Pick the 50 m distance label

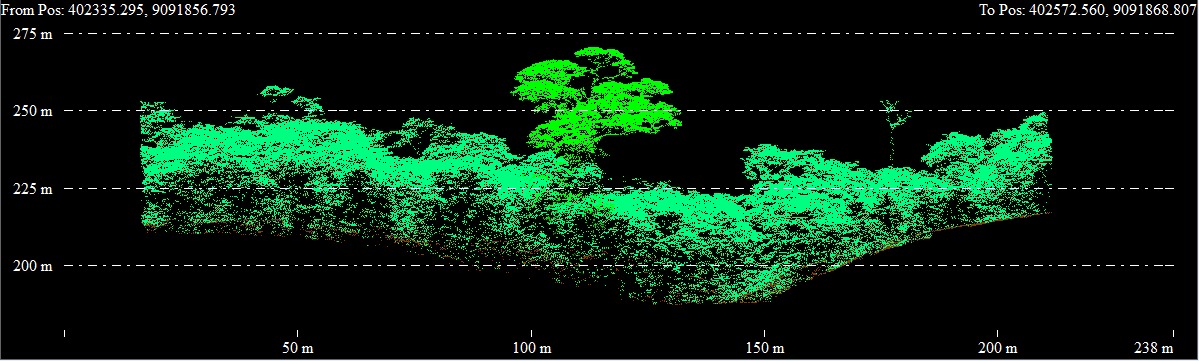click(297, 348)
